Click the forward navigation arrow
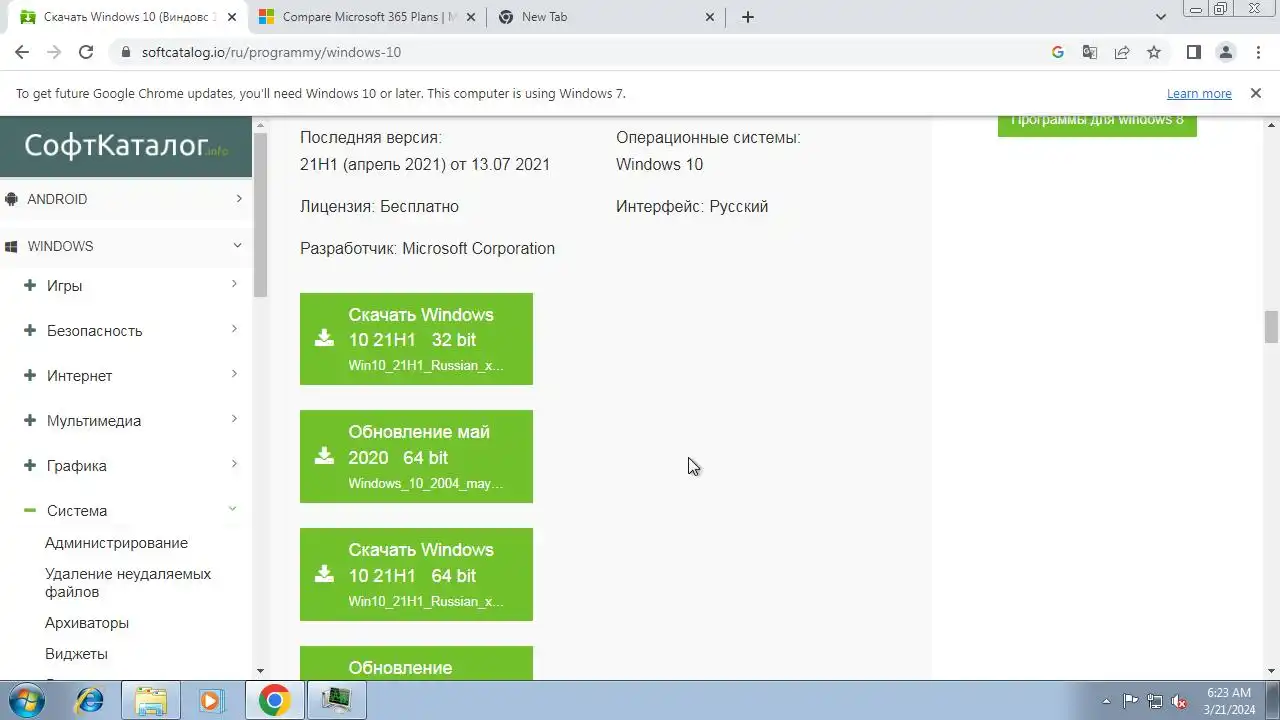 [54, 52]
